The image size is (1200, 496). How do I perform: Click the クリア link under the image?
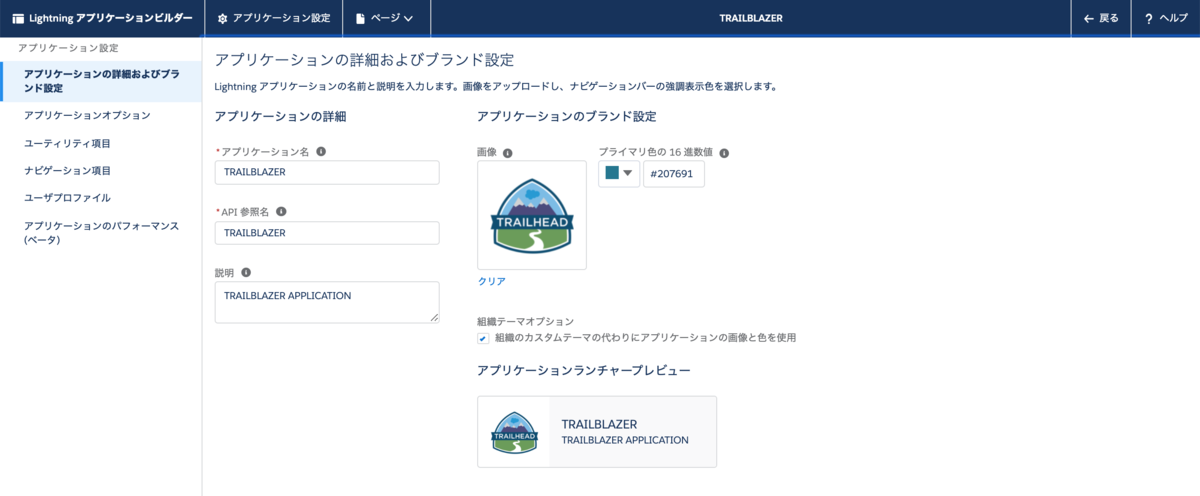491,281
